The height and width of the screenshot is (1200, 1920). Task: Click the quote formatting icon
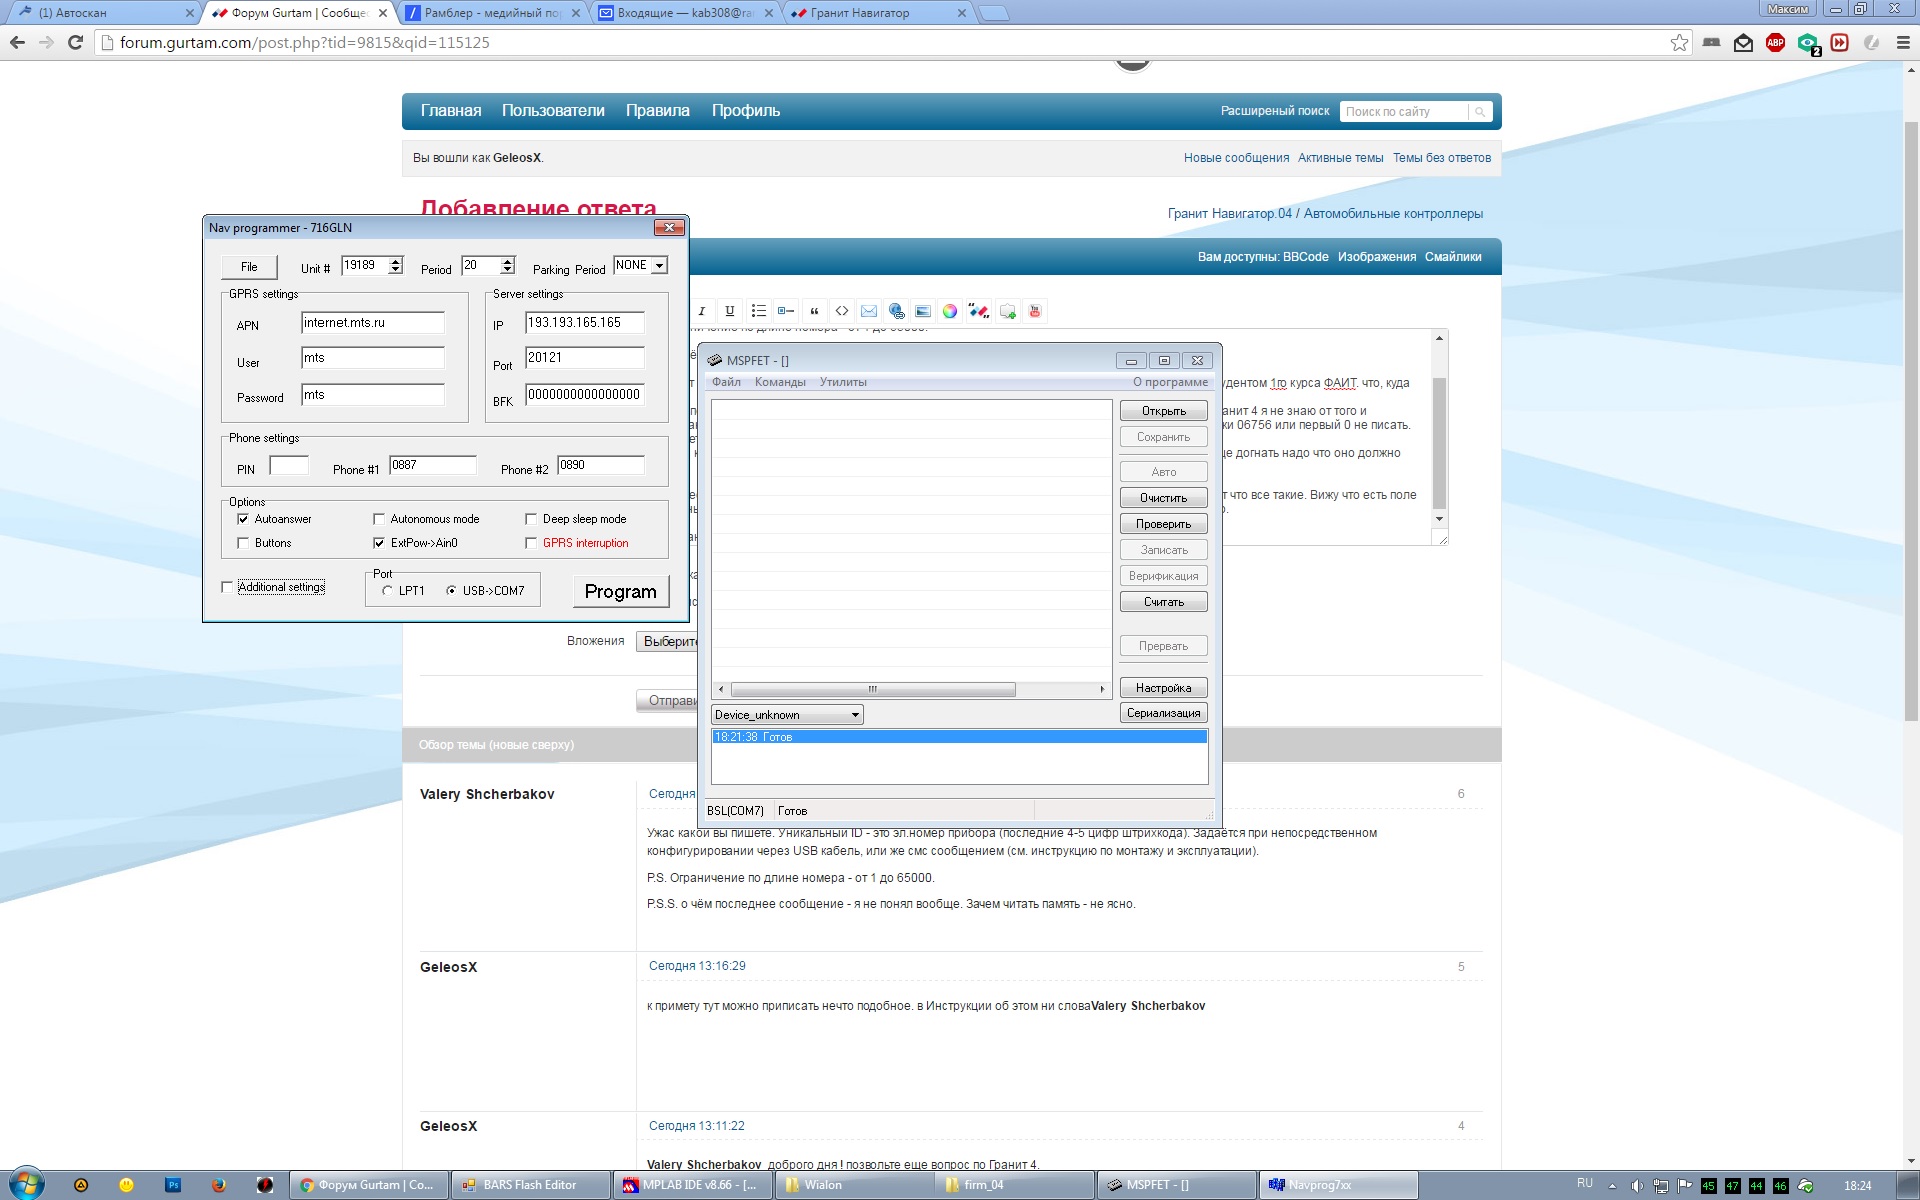point(814,311)
